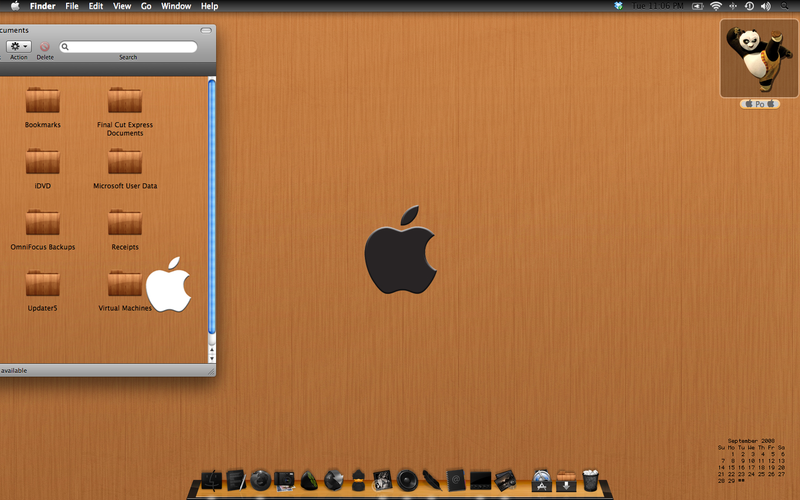Open the volume control in menu bar
Image resolution: width=800 pixels, height=500 pixels.
(x=766, y=6)
